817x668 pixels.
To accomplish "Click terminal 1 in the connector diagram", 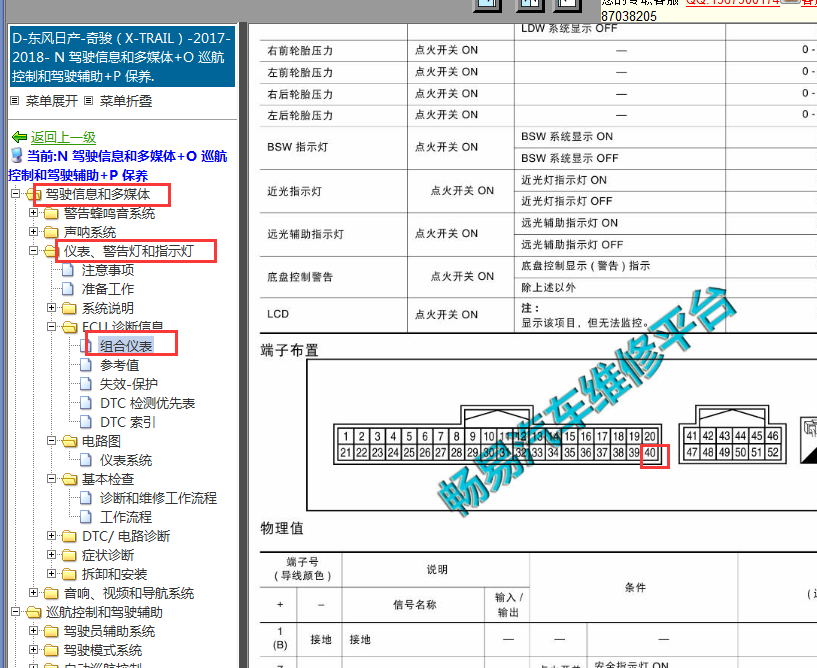I will coord(345,436).
